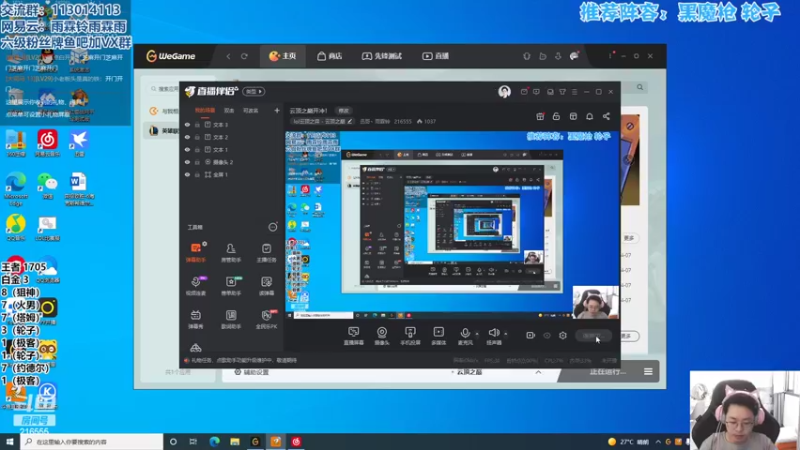Open the notification bell above preview
The width and height of the screenshot is (800, 450).
[x=589, y=116]
